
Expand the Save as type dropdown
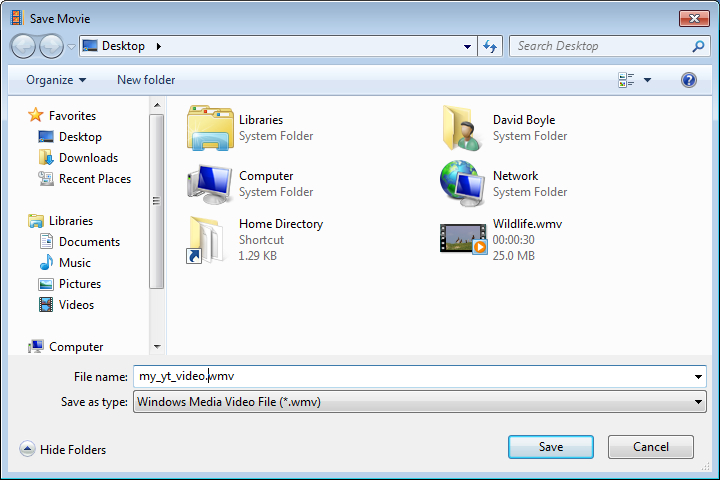(698, 402)
